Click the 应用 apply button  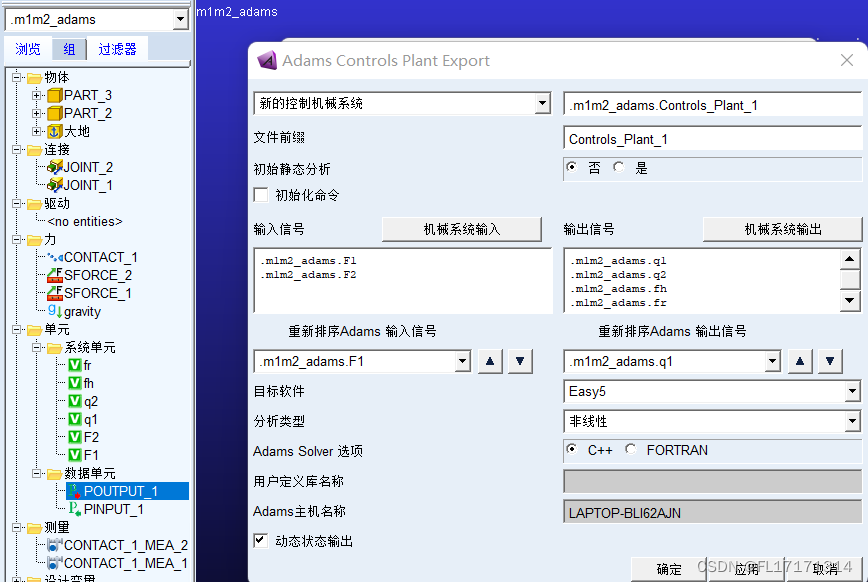coord(746,569)
